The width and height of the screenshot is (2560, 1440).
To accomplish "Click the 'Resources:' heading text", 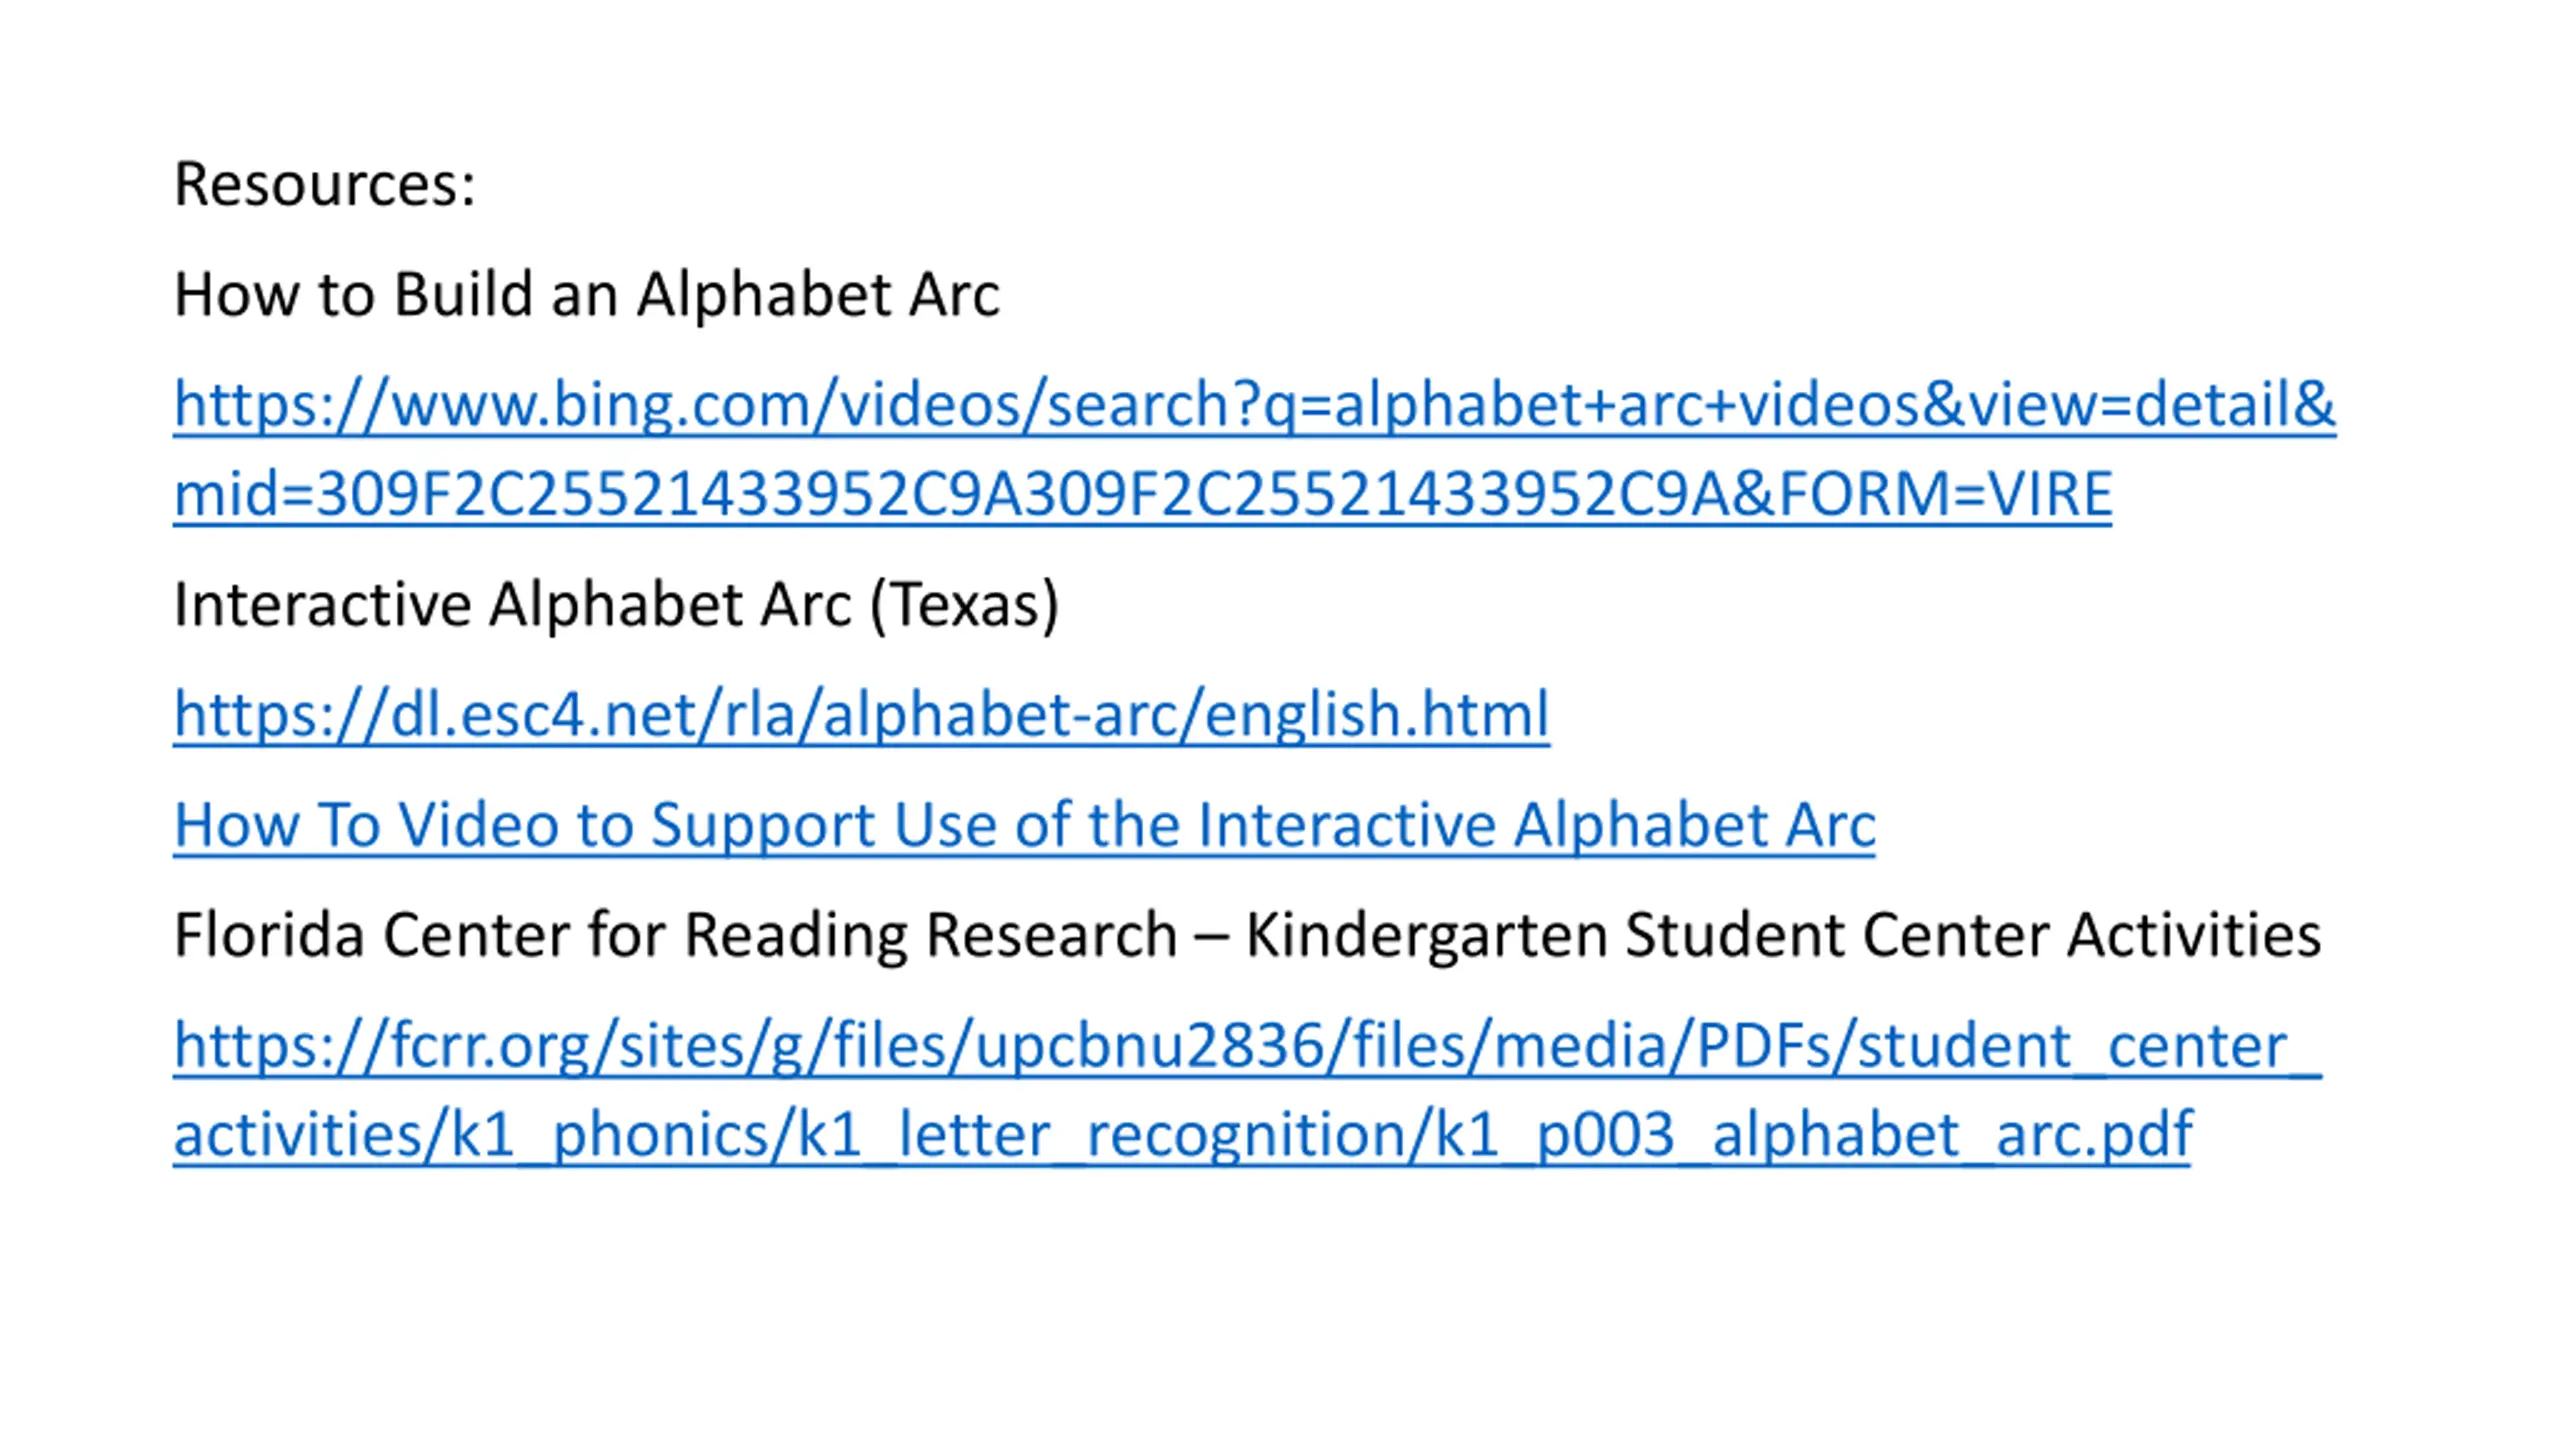I will (324, 184).
